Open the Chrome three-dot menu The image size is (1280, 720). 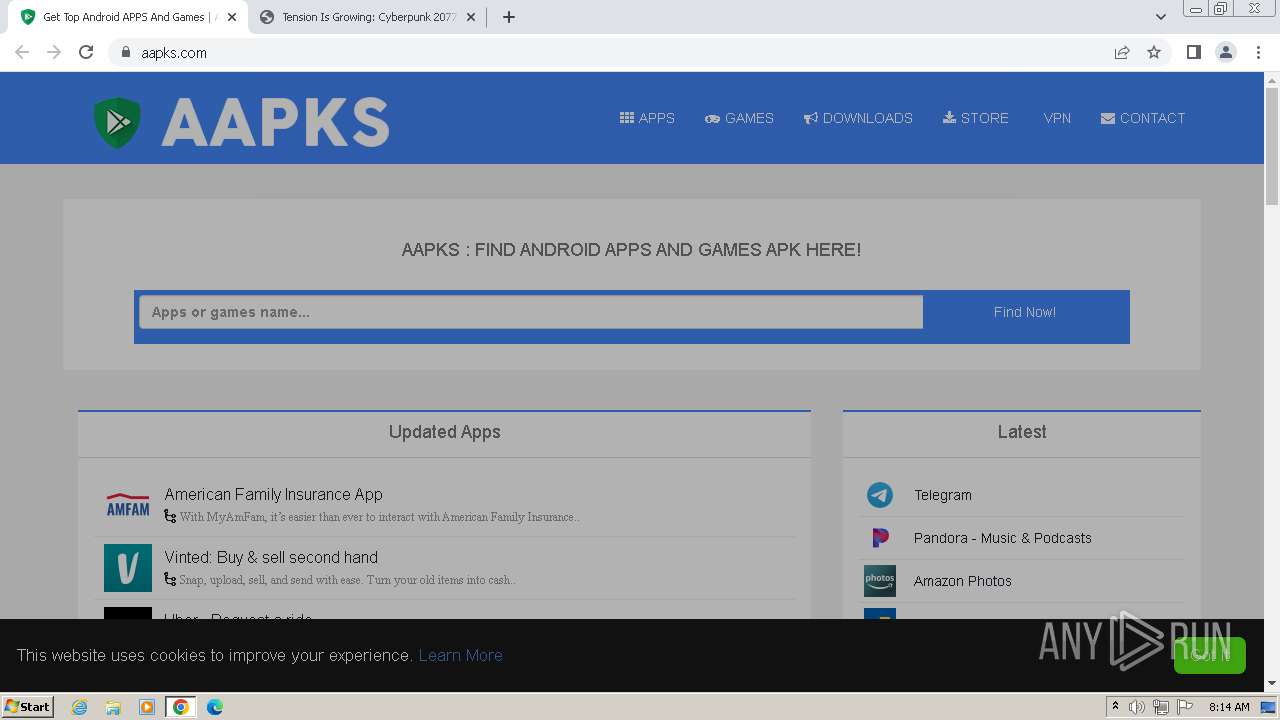pos(1259,52)
